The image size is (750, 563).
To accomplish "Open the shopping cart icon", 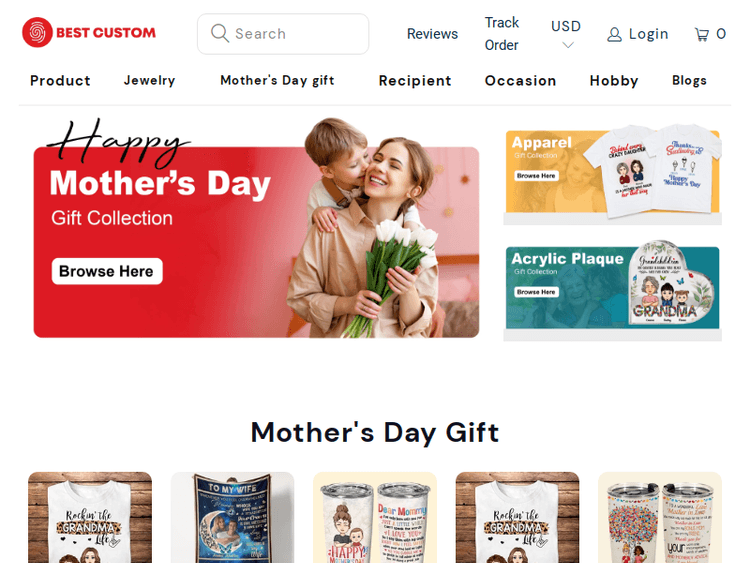I will click(702, 34).
